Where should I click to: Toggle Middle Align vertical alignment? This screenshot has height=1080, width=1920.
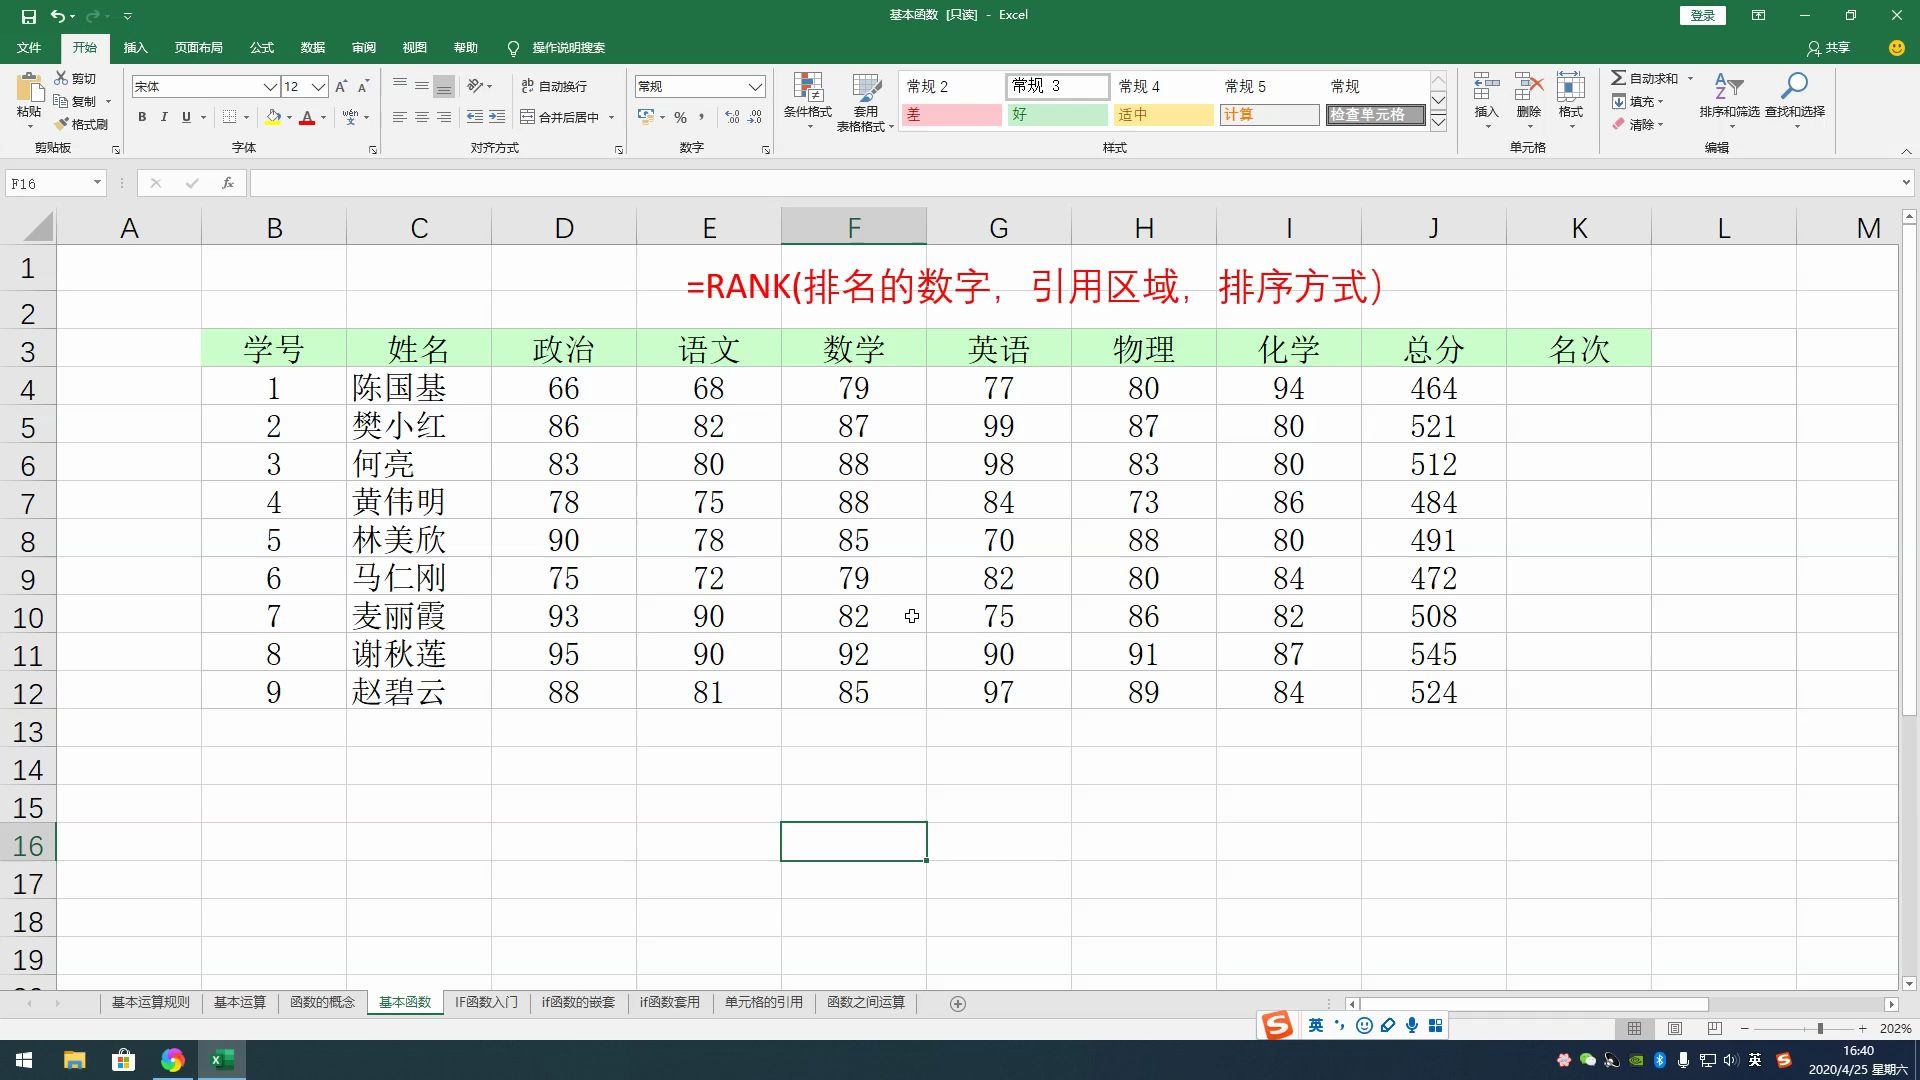point(422,86)
